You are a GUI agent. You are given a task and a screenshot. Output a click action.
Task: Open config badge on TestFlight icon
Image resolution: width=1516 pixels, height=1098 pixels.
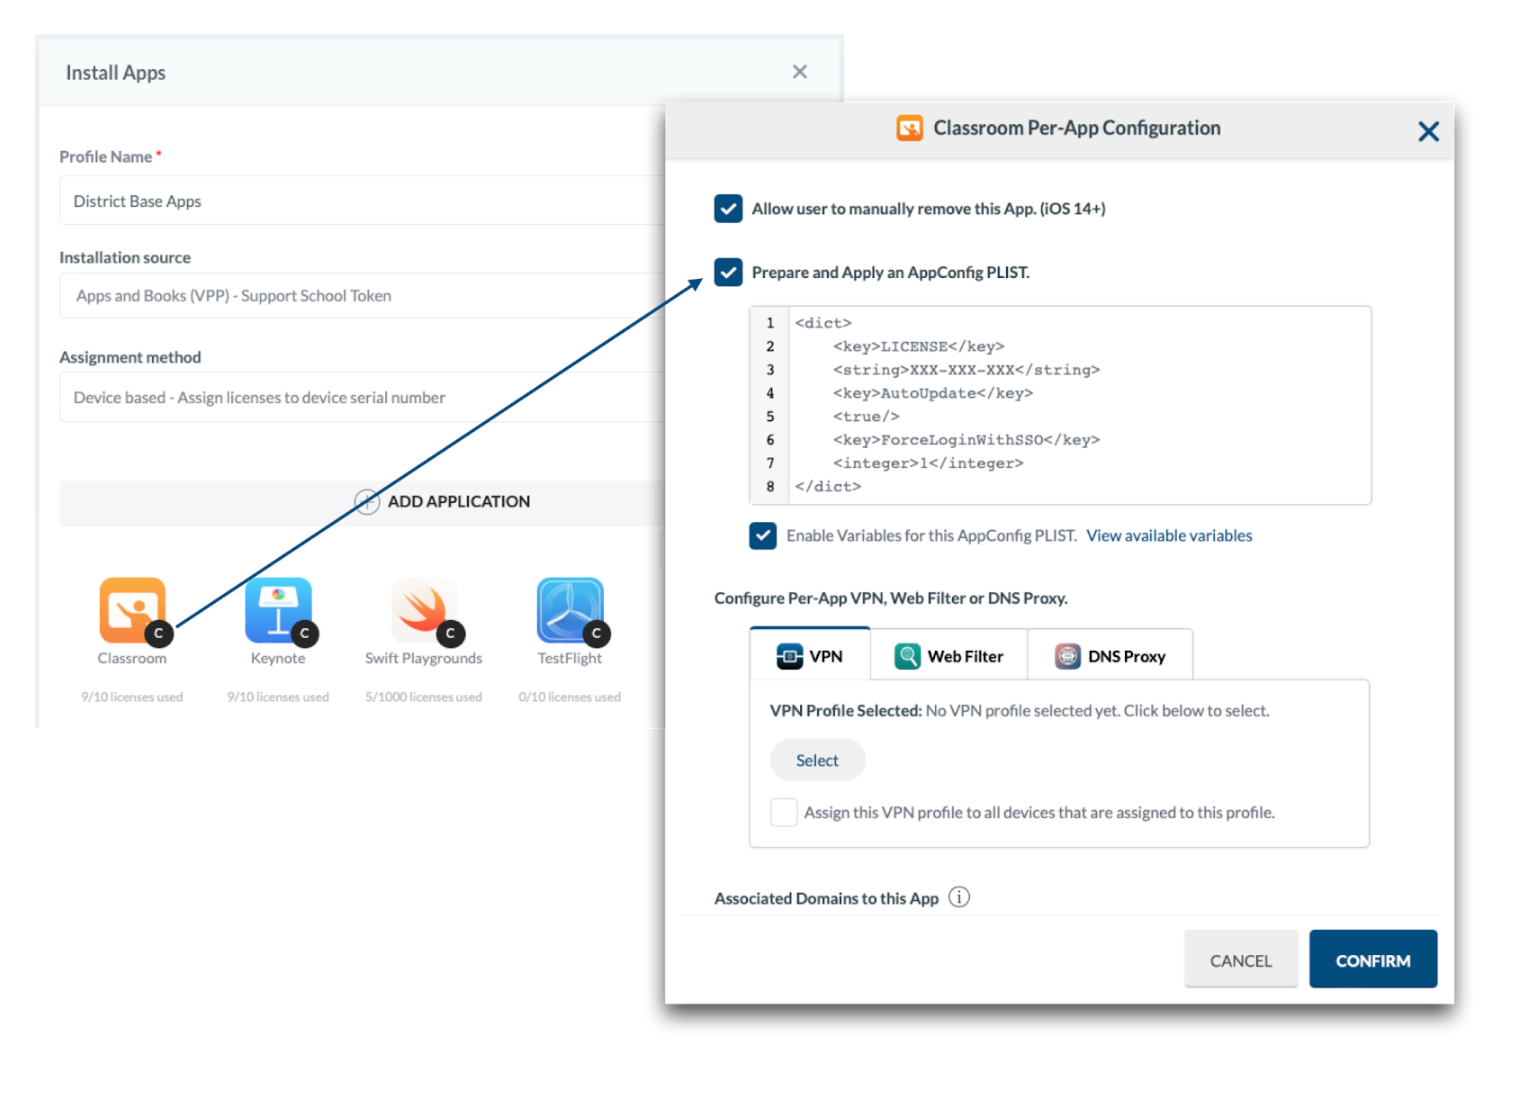click(x=597, y=633)
